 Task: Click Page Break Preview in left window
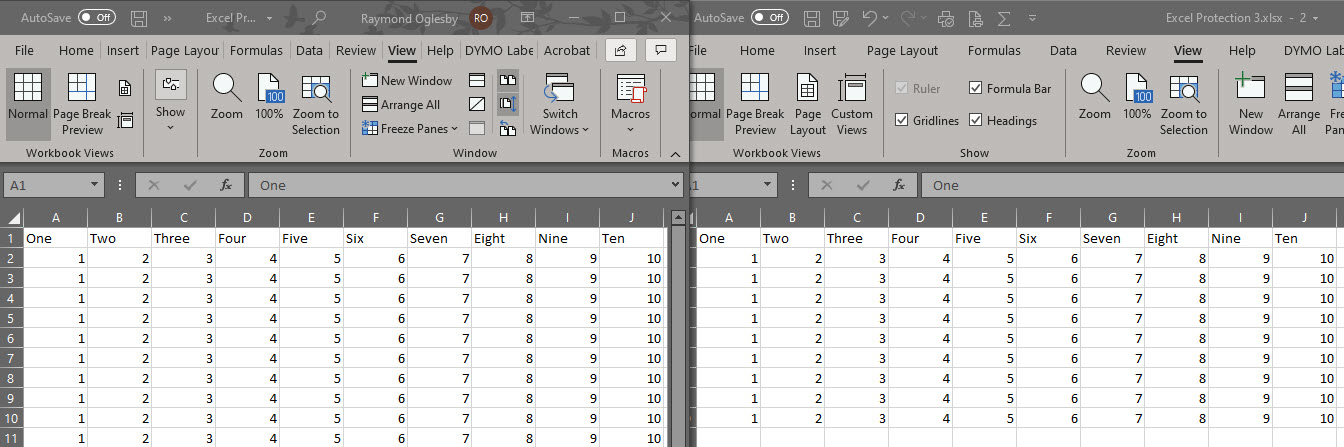tap(82, 104)
